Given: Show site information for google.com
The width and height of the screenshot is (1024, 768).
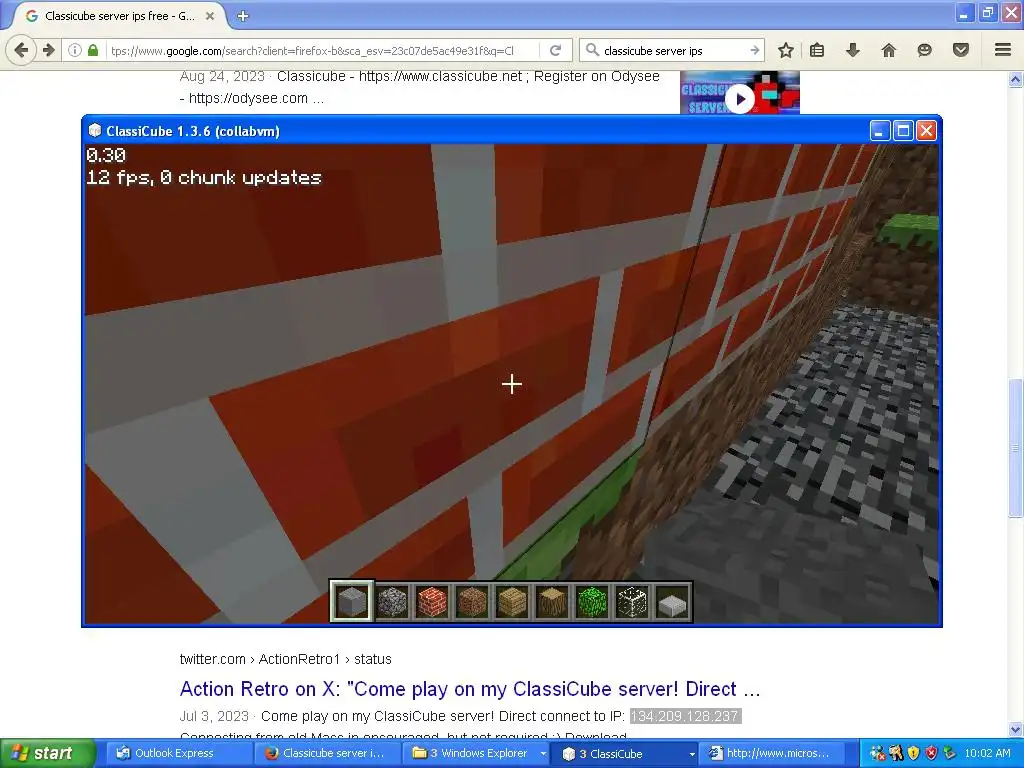Looking at the screenshot, I should (75, 50).
